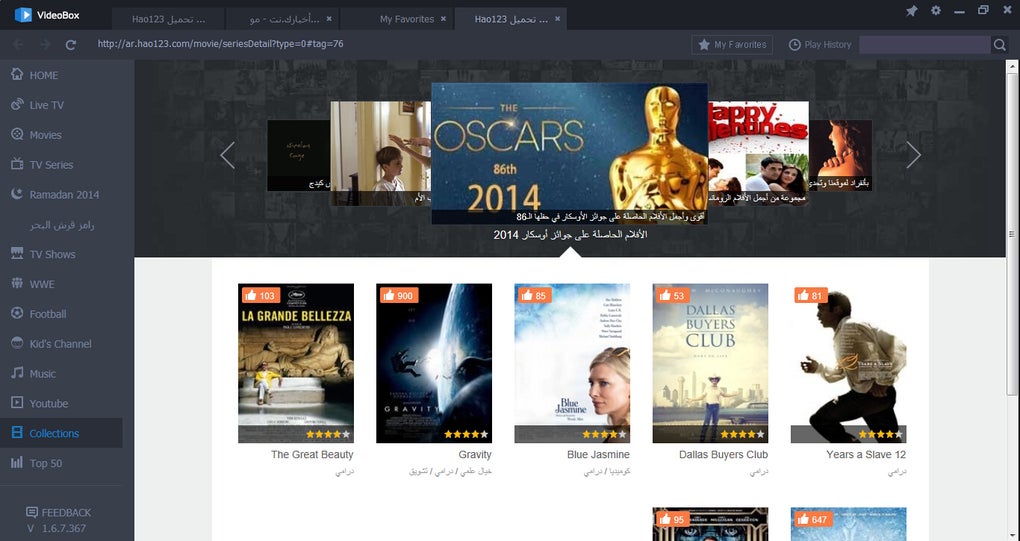The height and width of the screenshot is (541, 1020).
Task: Click the version text V 1.6.7.367
Action: pyautogui.click(x=57, y=528)
